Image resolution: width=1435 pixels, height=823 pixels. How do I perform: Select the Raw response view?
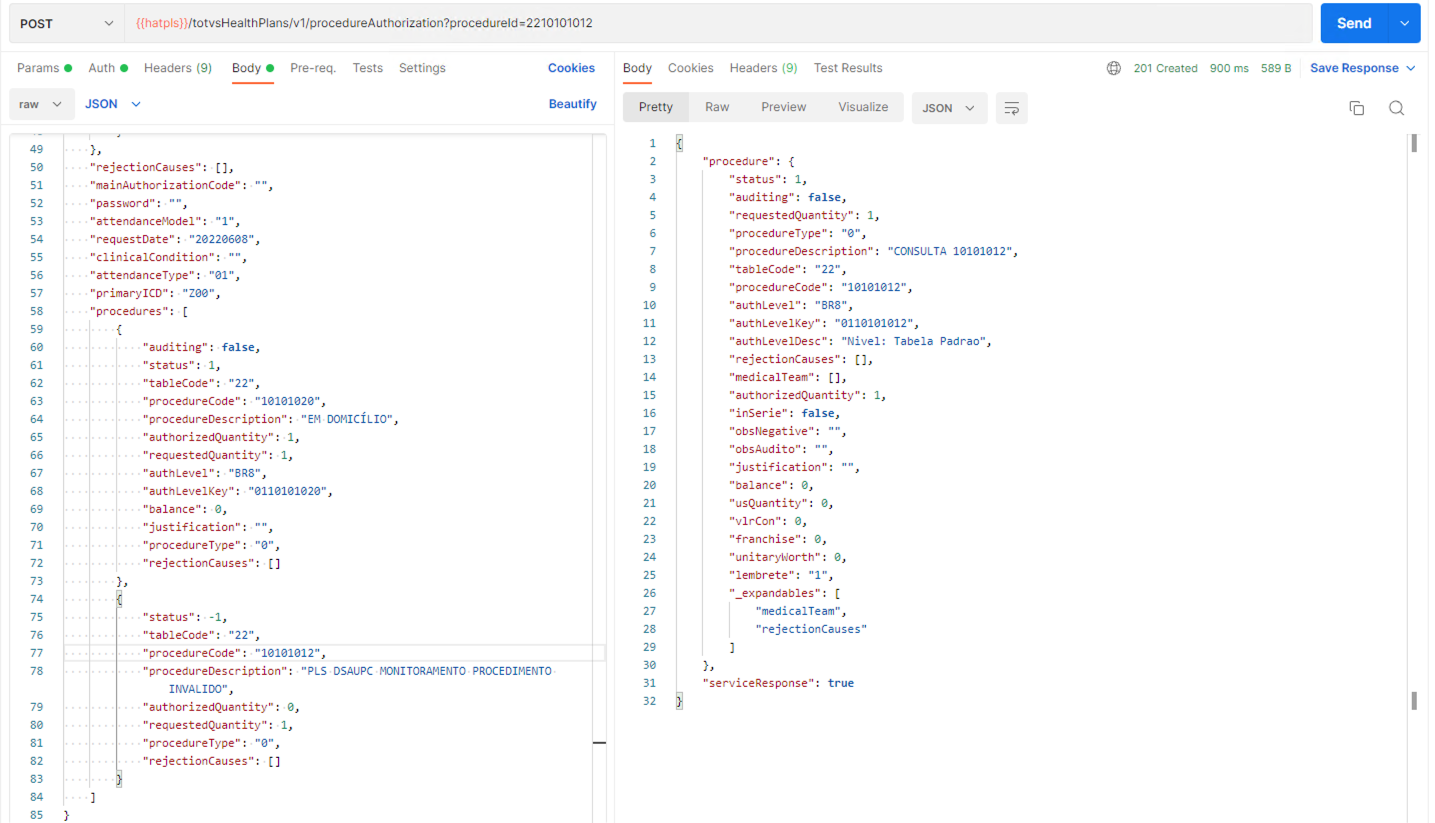(717, 107)
